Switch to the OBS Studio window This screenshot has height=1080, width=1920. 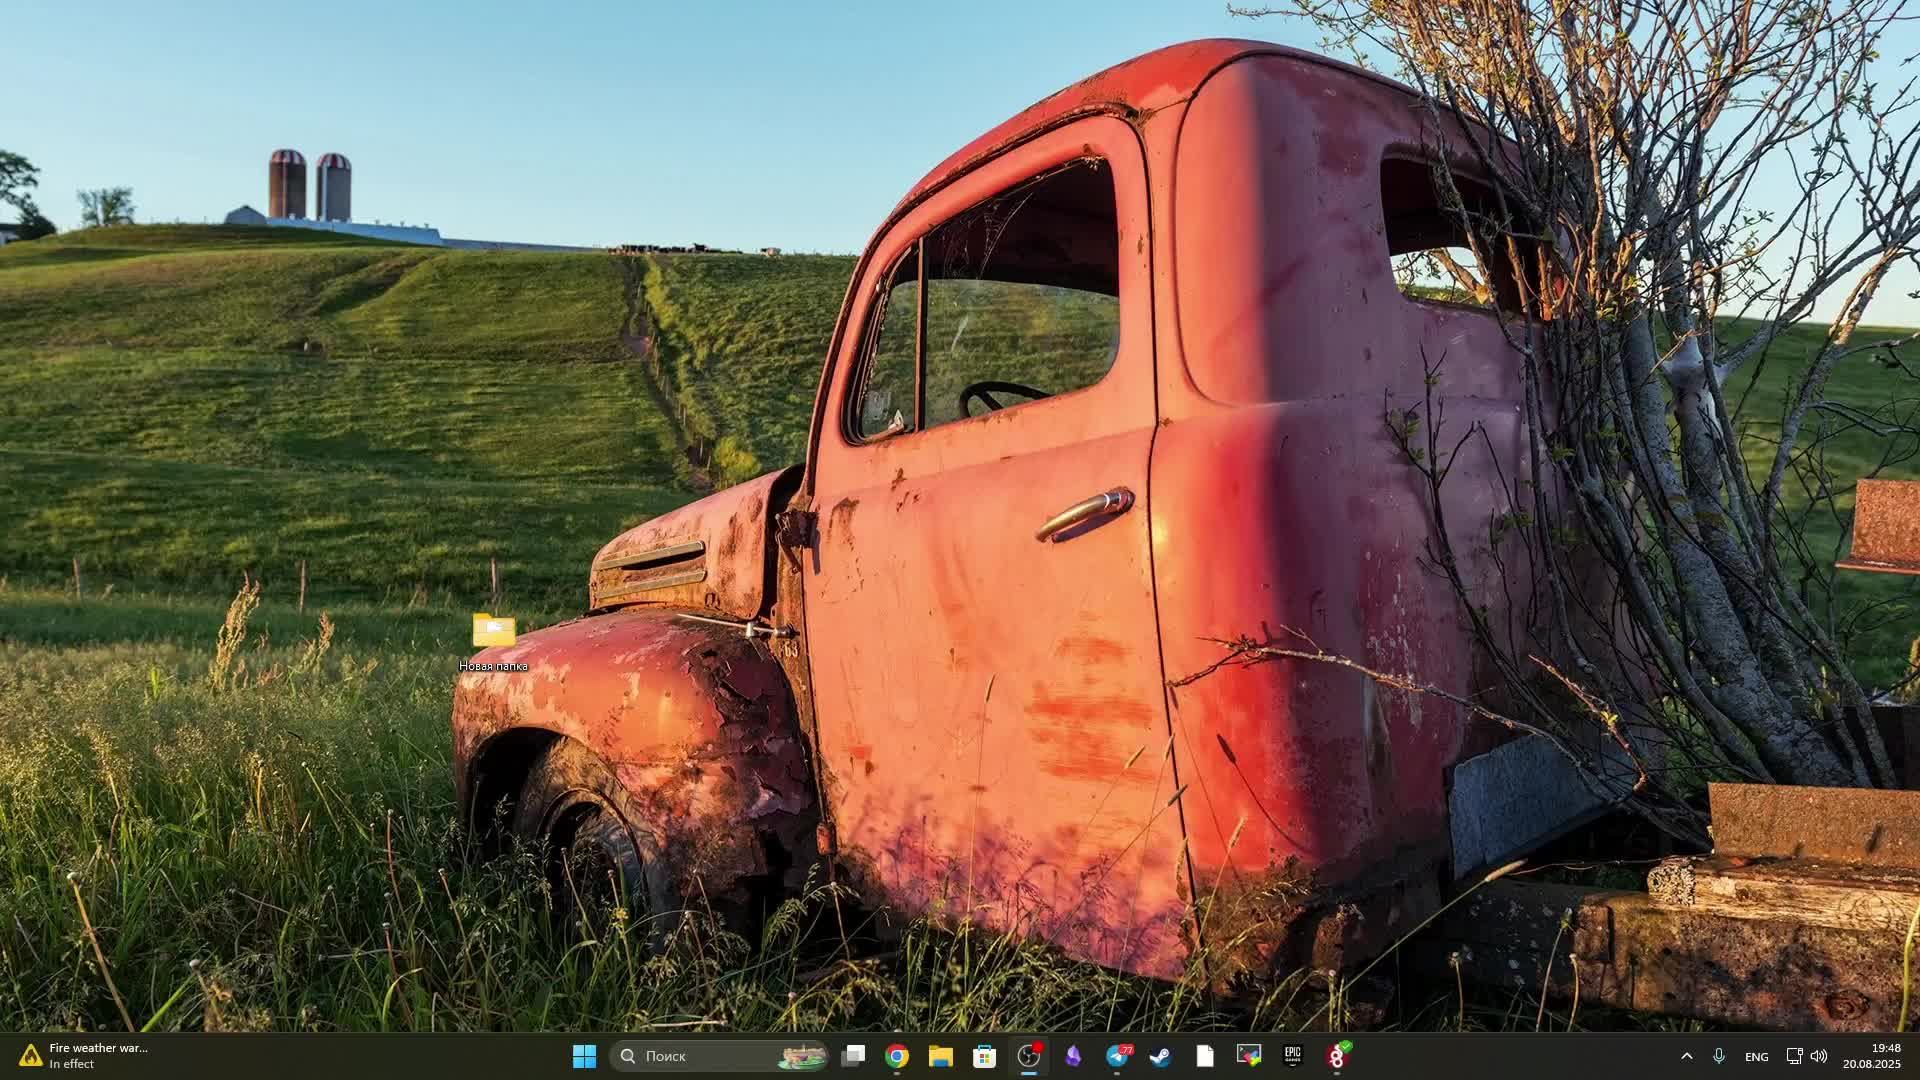pos(1029,1056)
